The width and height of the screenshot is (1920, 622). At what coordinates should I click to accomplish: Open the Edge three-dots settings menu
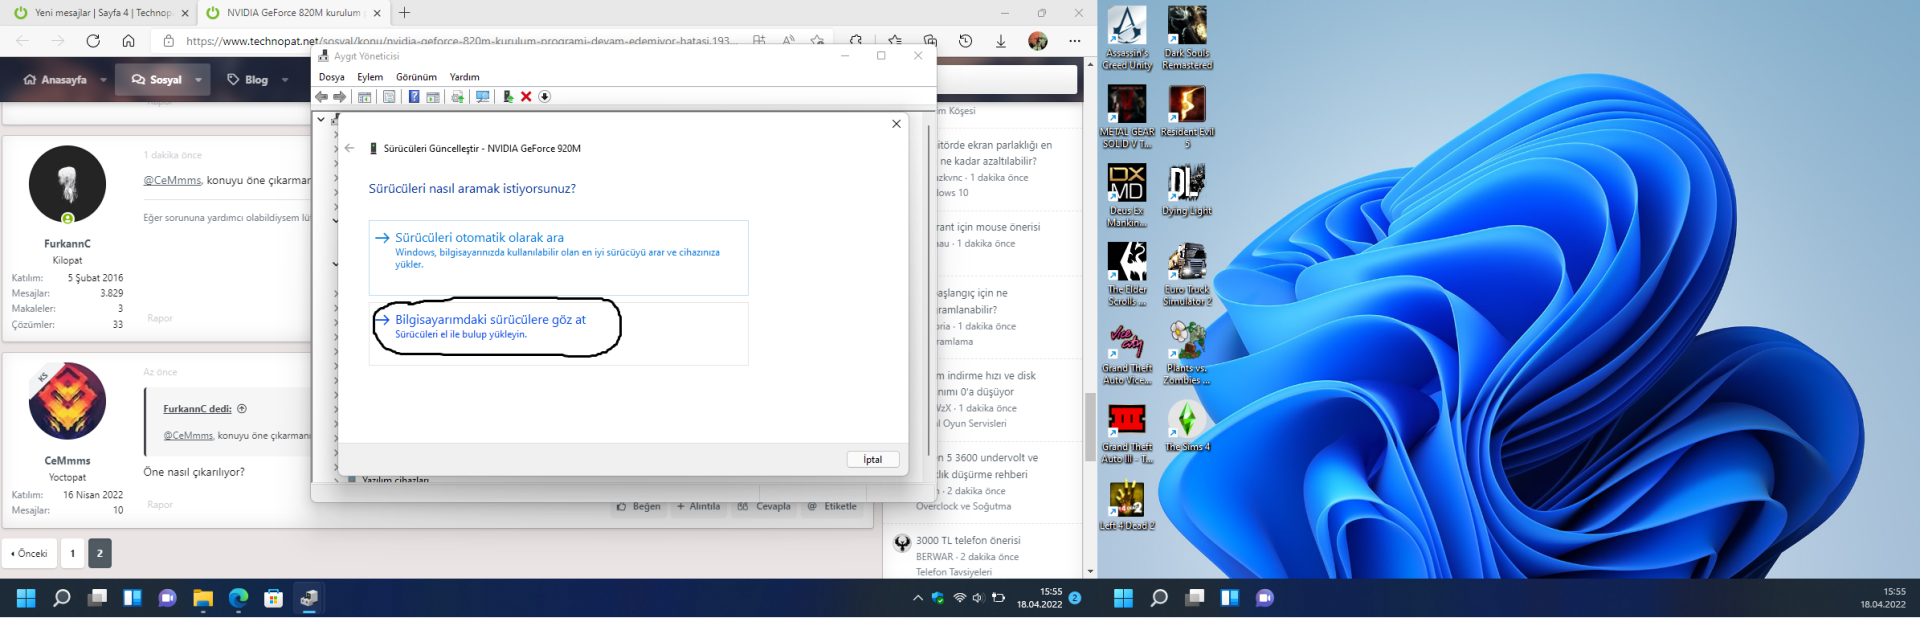pos(1074,41)
